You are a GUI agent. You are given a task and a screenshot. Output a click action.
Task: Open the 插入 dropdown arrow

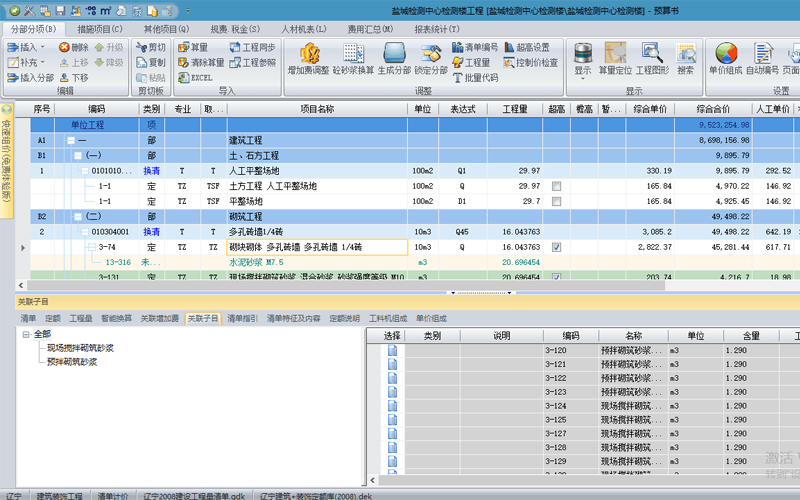pos(42,47)
